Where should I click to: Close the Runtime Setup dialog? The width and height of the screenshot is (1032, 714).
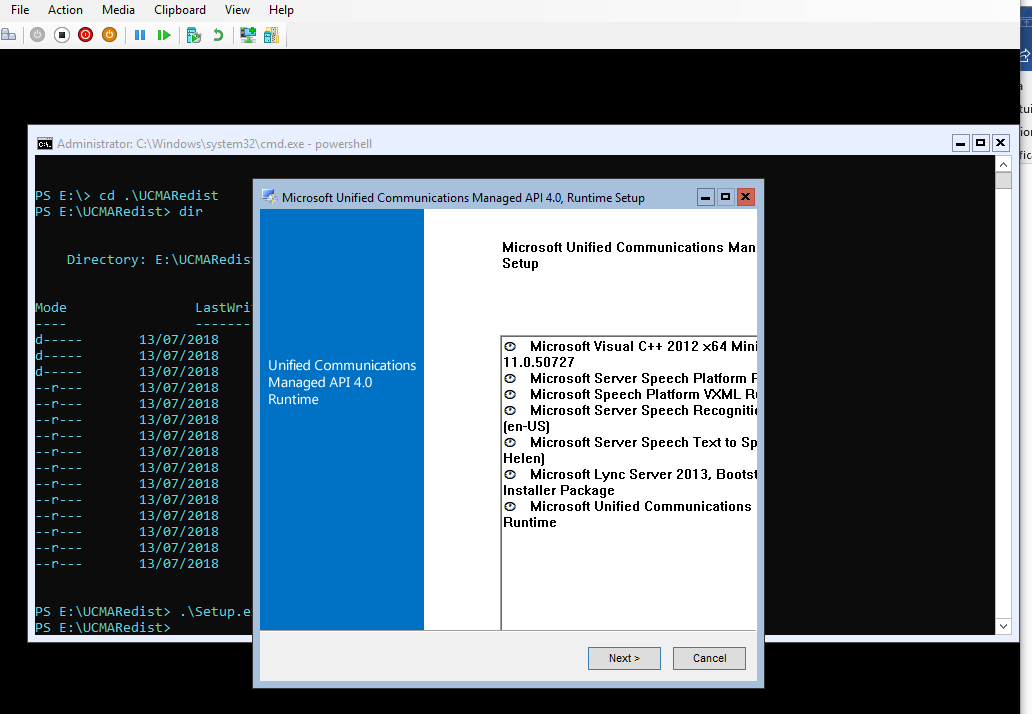coord(746,197)
